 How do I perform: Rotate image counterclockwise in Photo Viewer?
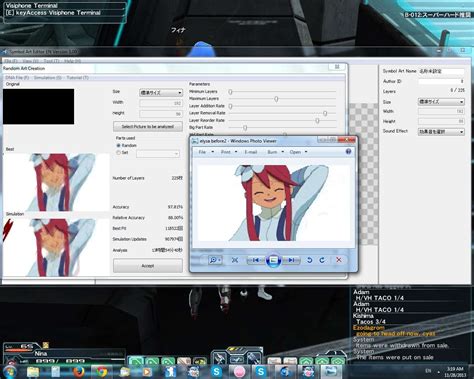tap(309, 260)
